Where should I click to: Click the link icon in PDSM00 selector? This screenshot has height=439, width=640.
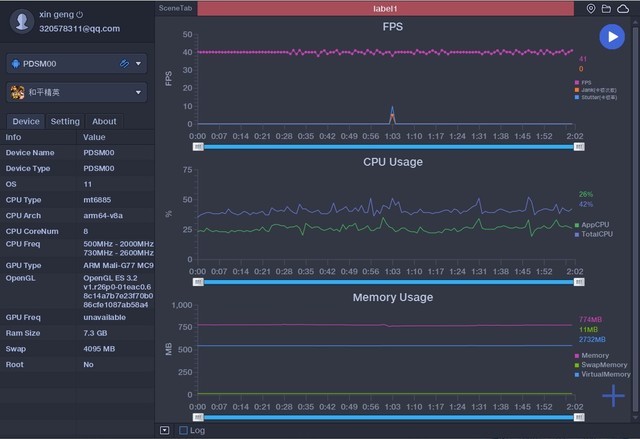click(x=123, y=64)
